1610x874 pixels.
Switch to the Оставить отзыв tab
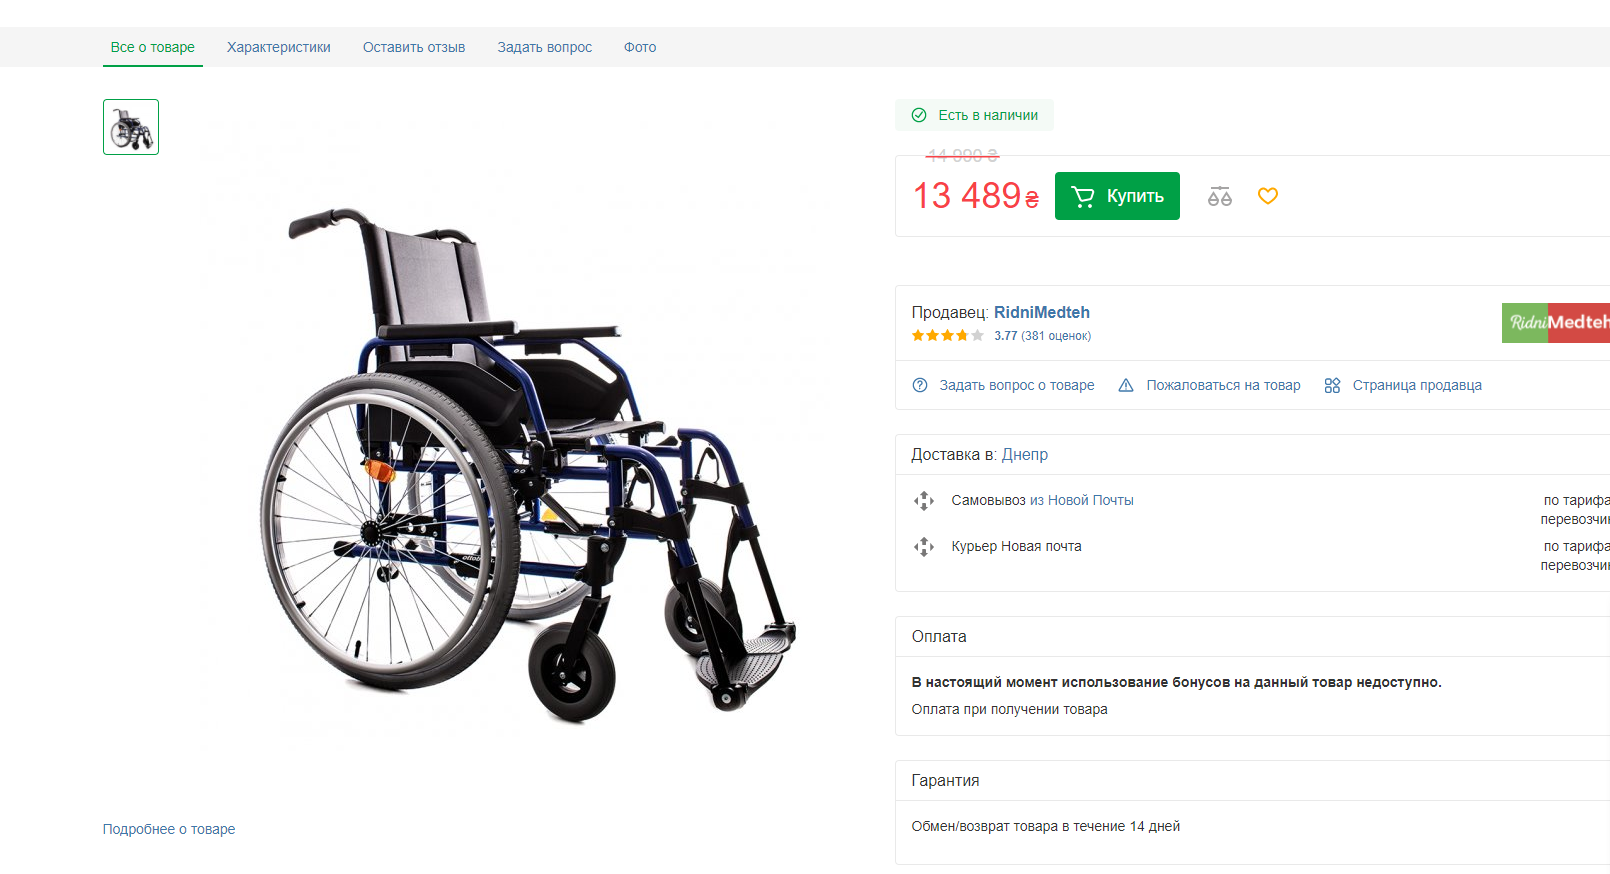(x=414, y=47)
